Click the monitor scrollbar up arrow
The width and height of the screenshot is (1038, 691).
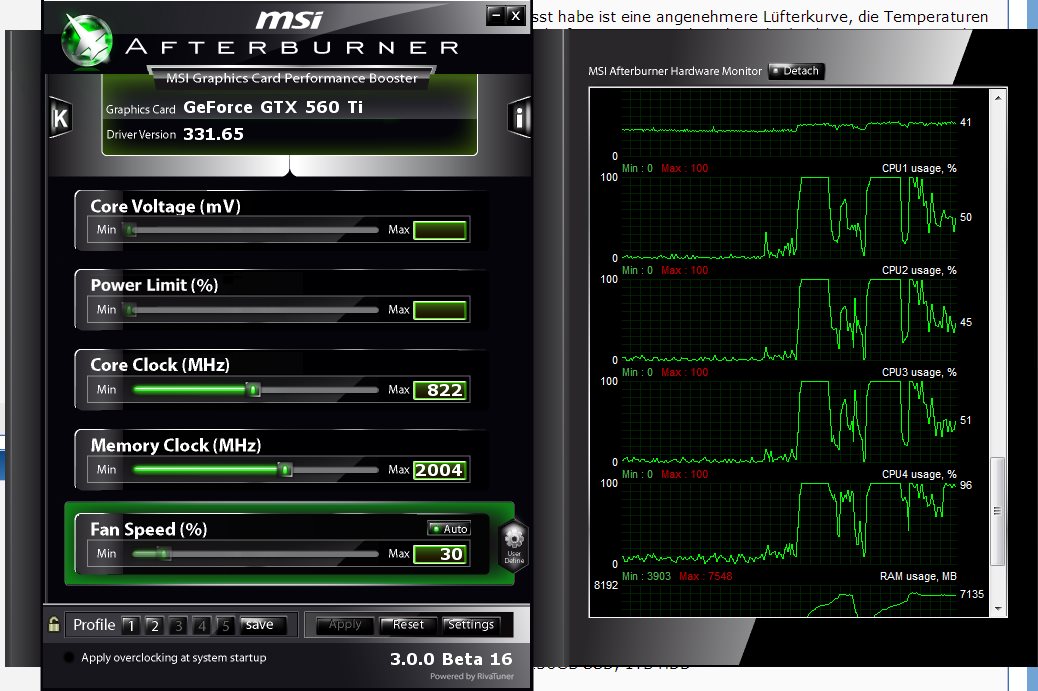(998, 97)
